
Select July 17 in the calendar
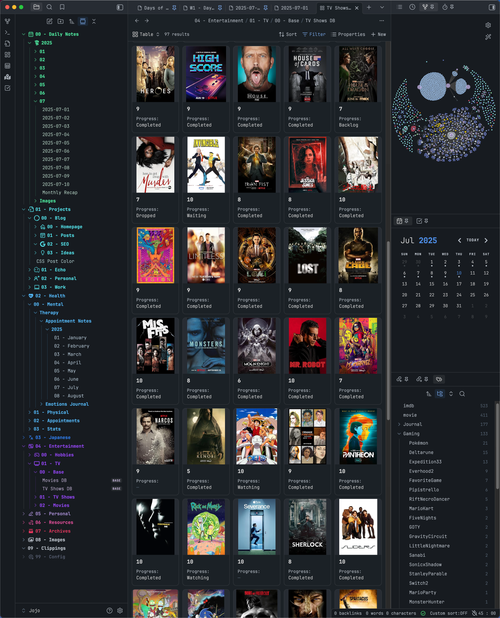point(459,284)
